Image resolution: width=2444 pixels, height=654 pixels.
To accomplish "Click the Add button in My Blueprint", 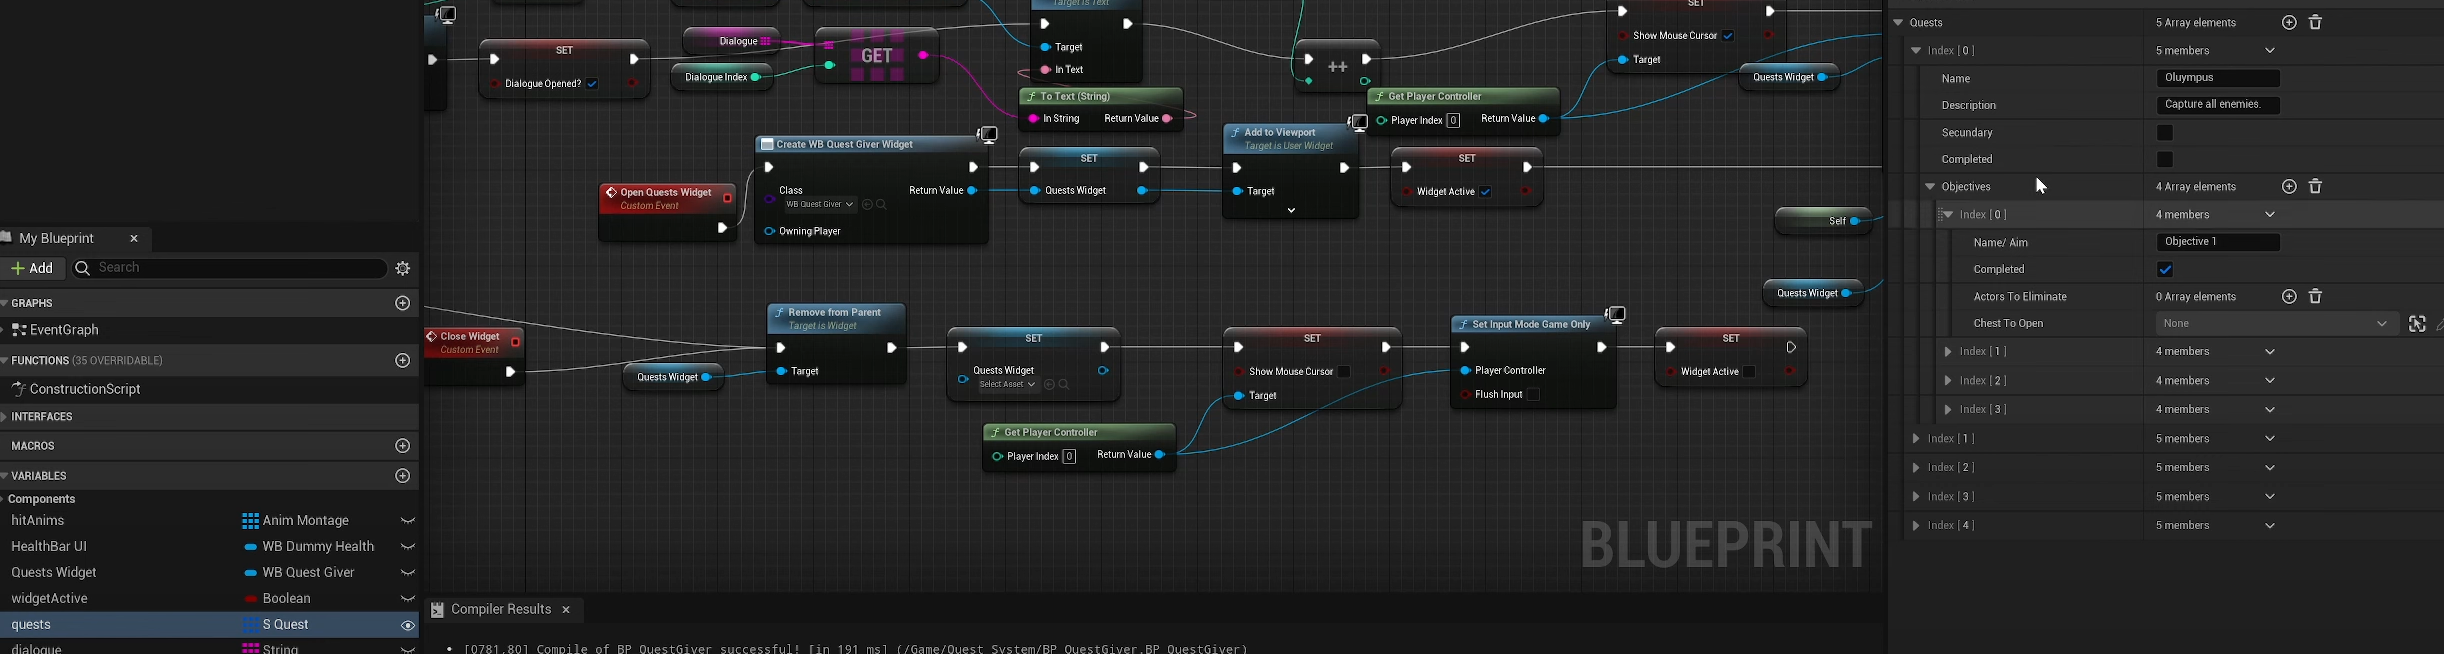I will pos(32,268).
